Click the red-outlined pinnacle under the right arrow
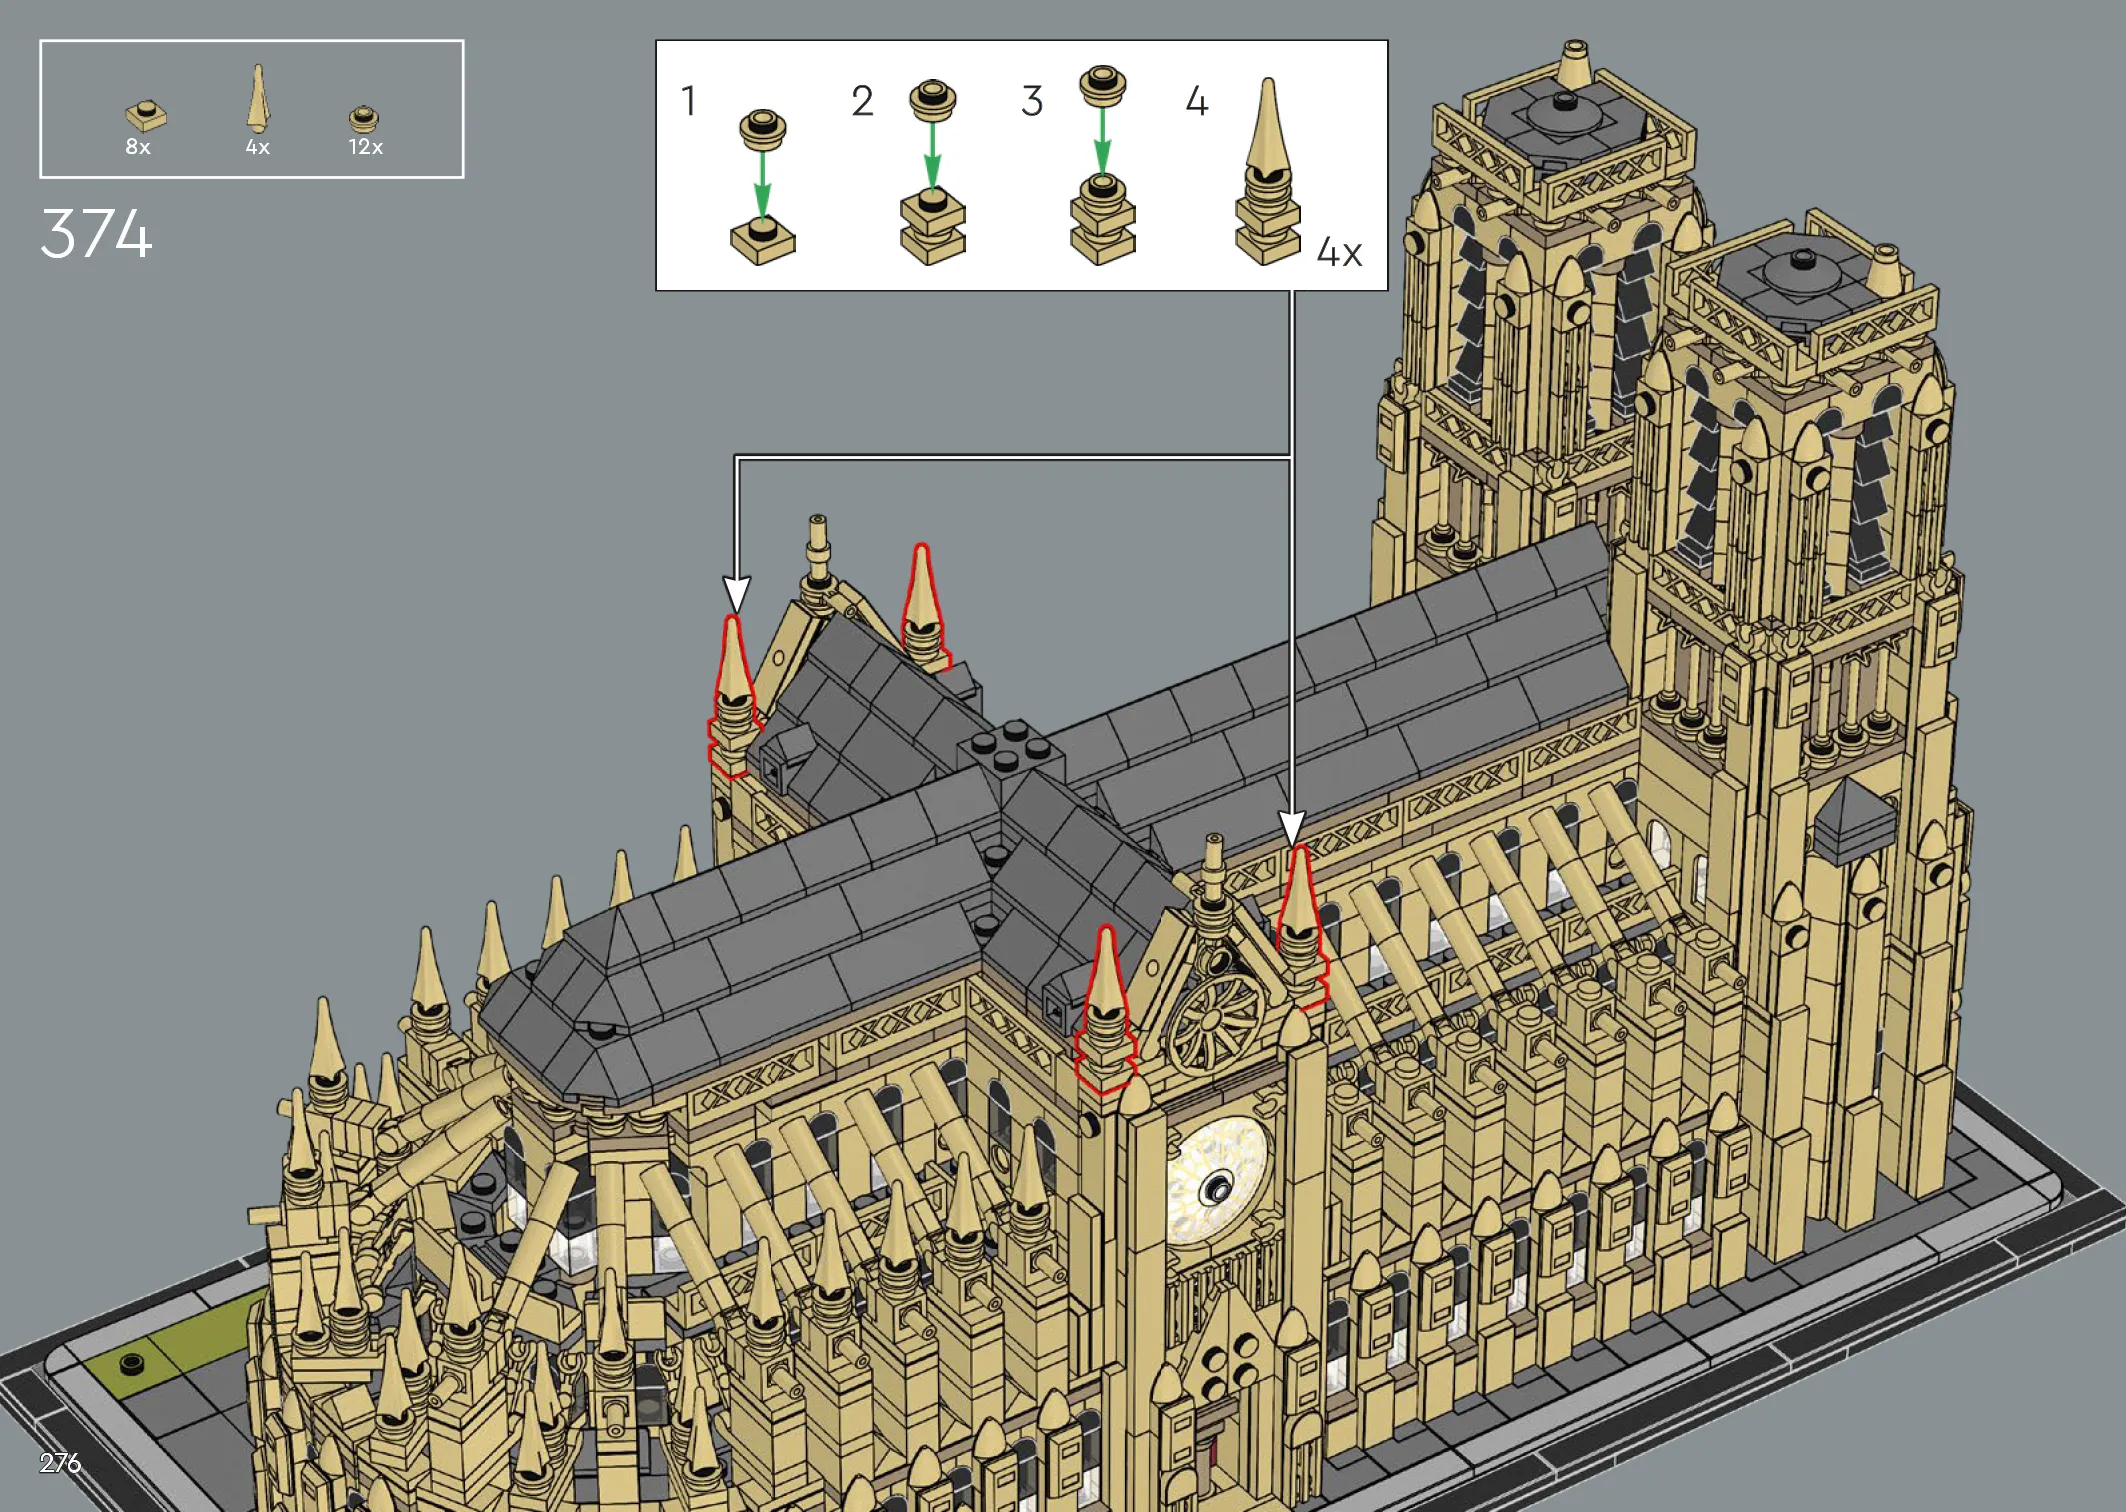Viewport: 2126px width, 1512px height. coord(1301,927)
